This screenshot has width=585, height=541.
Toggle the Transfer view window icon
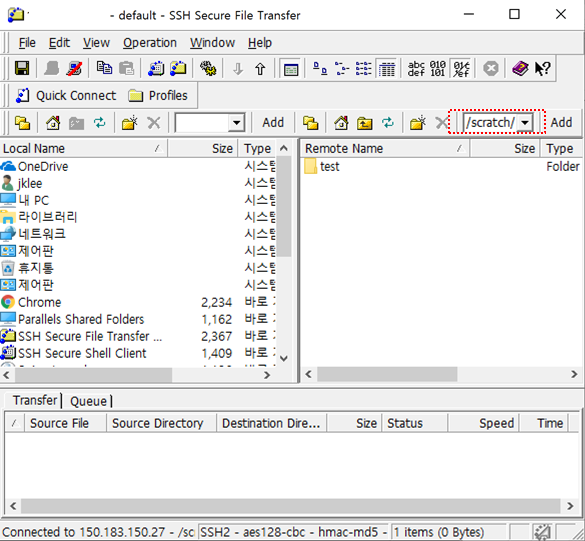[291, 69]
